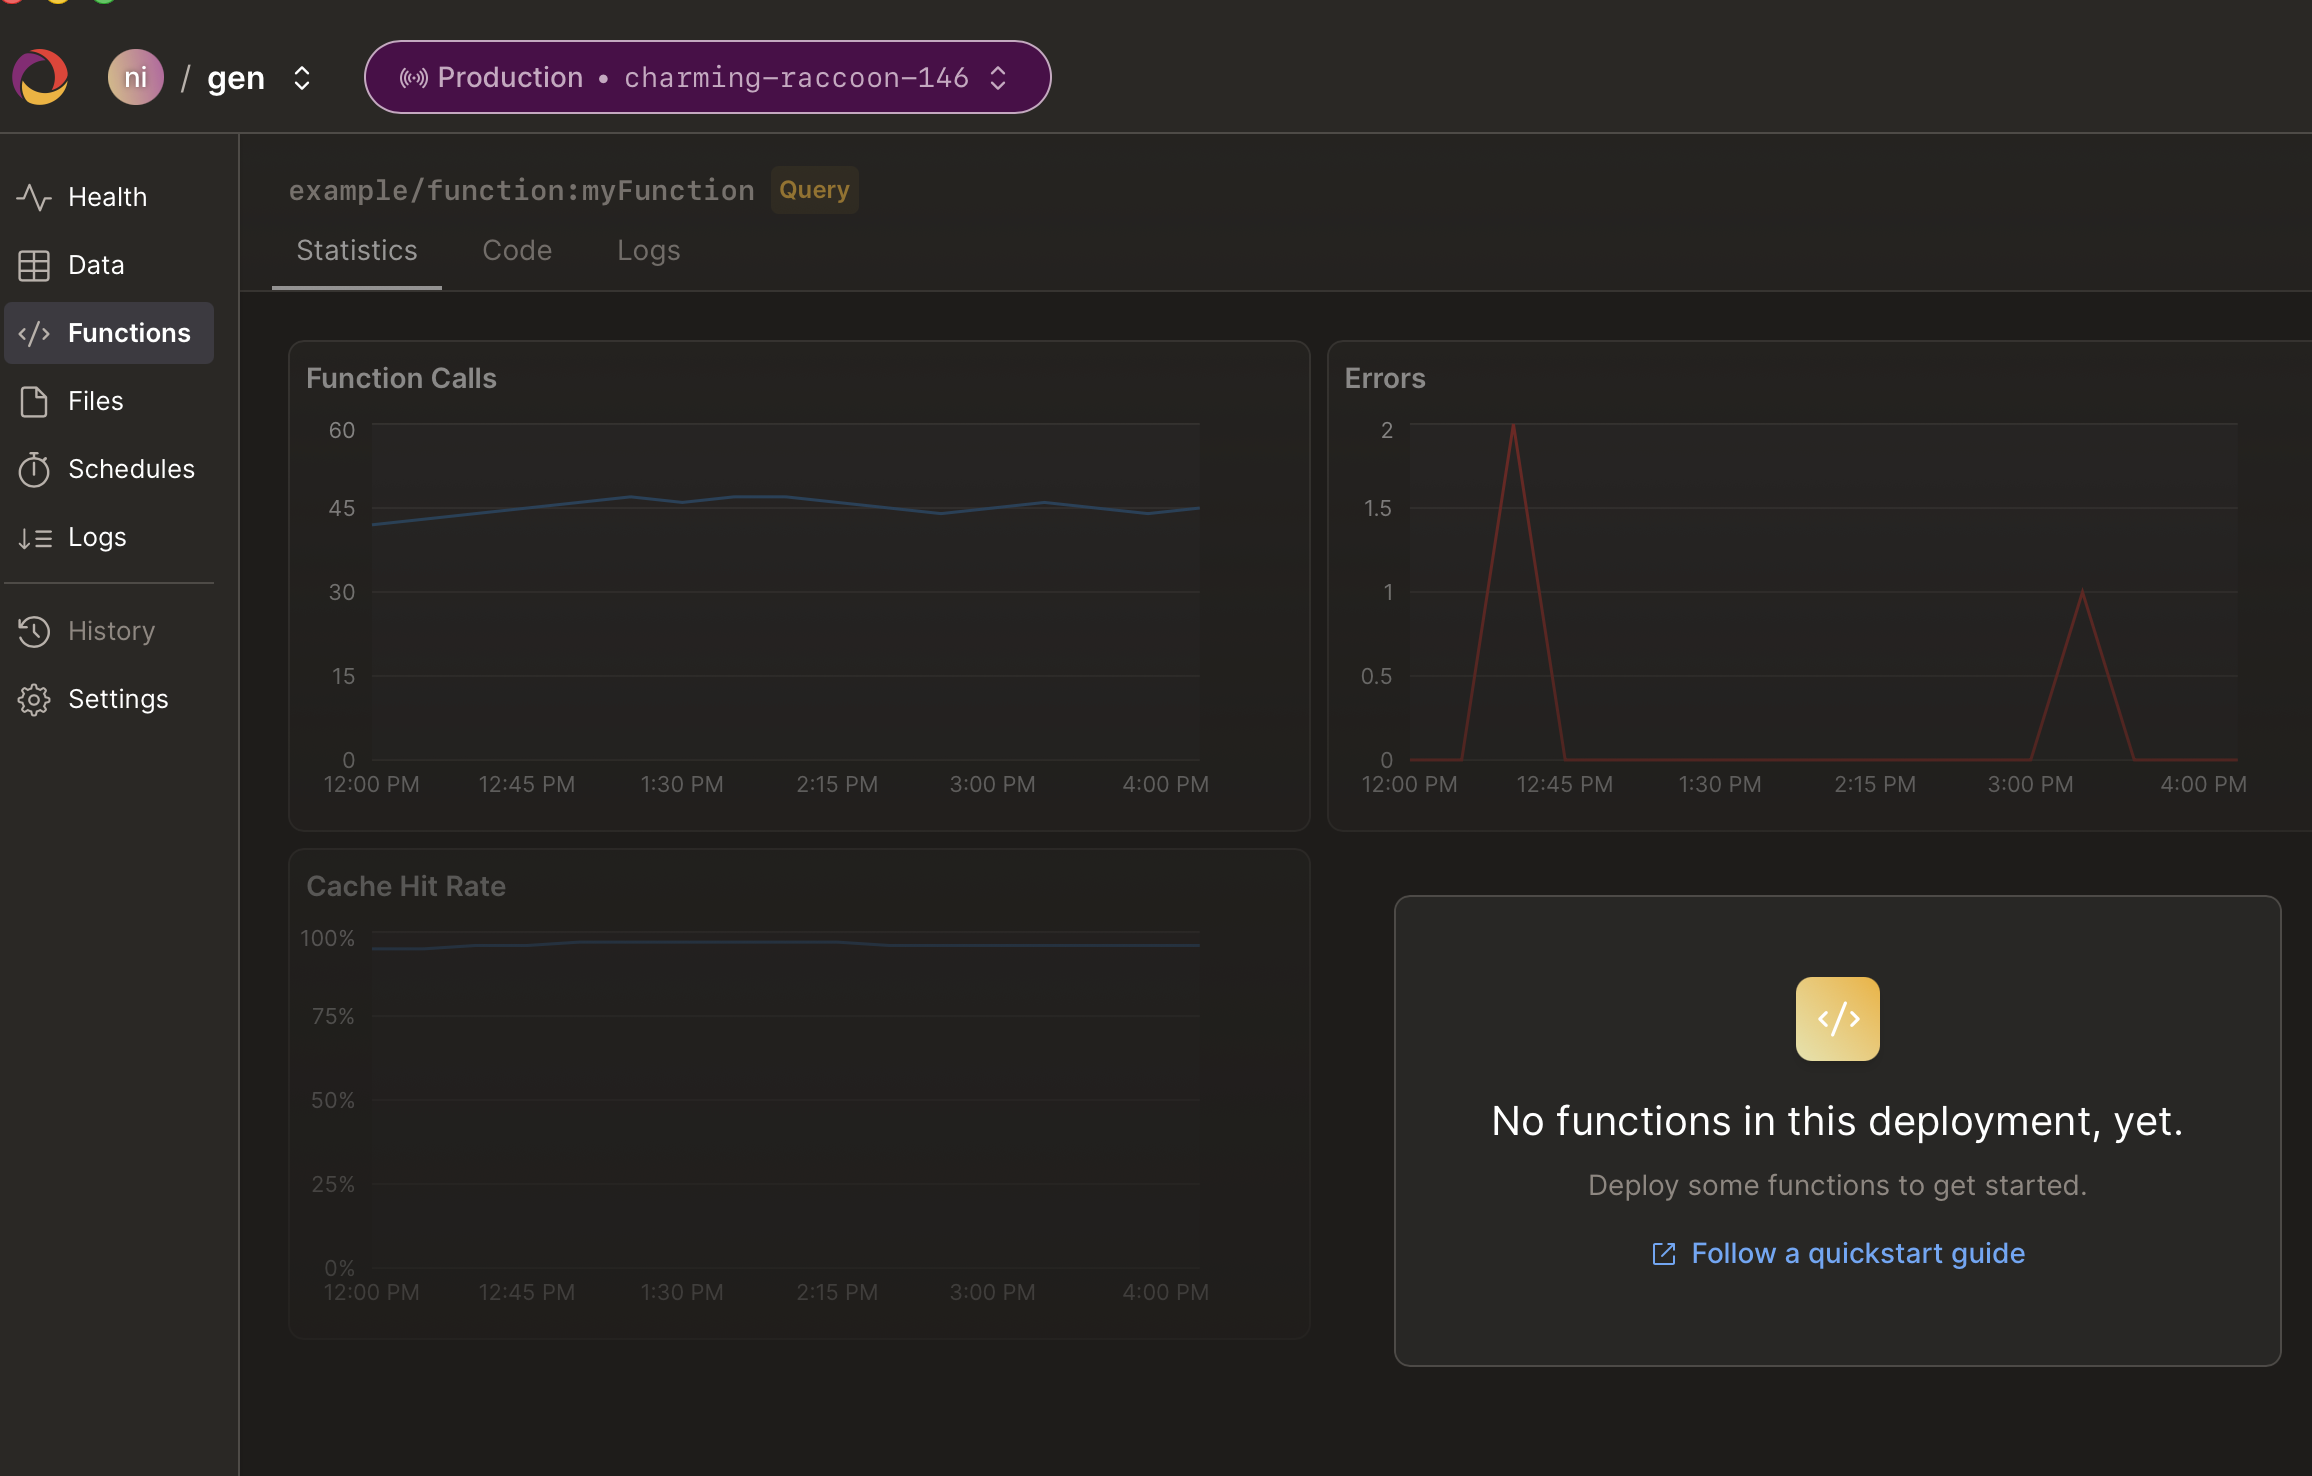Click the Query badge
The width and height of the screenshot is (2312, 1476).
tap(814, 190)
